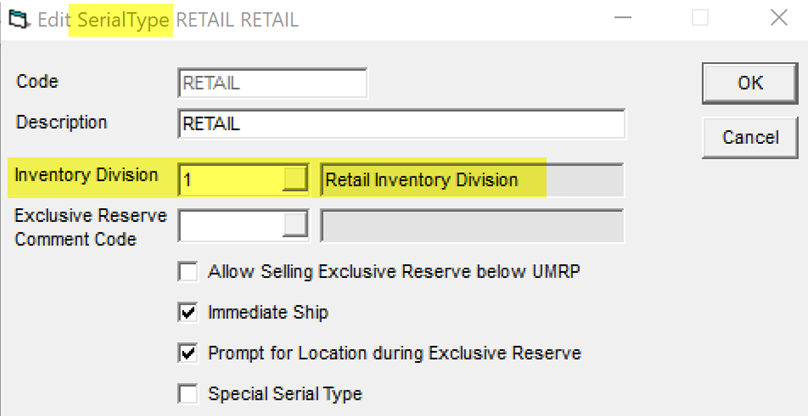Screen dimensions: 809x416
Task: Confirm changes with the OK button
Action: (750, 83)
